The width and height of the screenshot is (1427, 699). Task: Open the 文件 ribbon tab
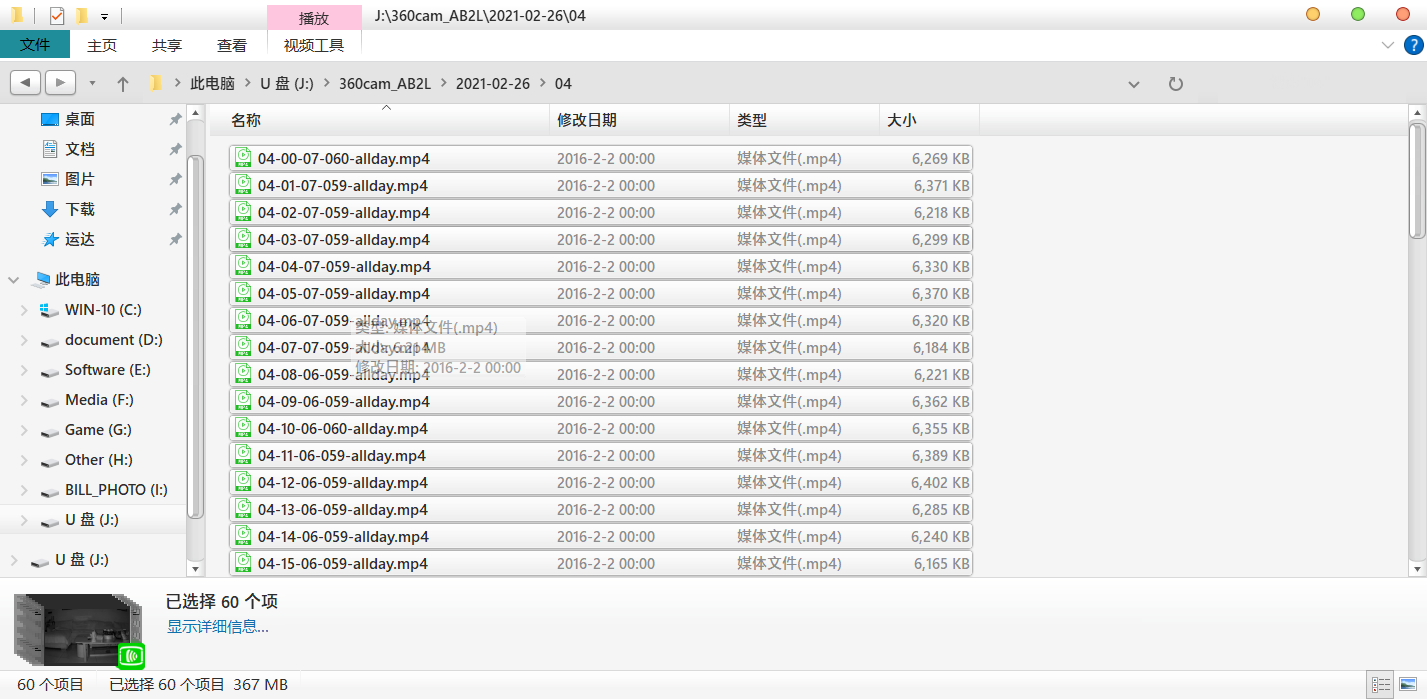tap(35, 45)
